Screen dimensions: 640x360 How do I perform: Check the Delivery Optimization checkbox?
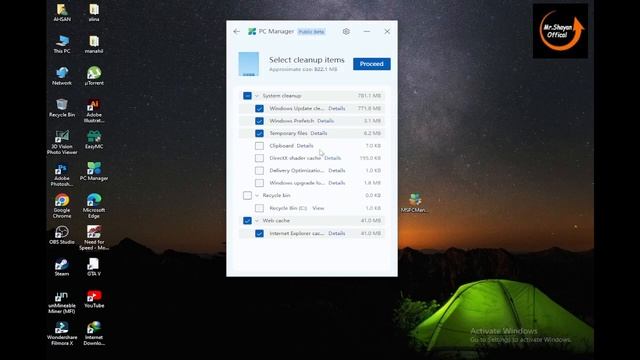tap(259, 171)
